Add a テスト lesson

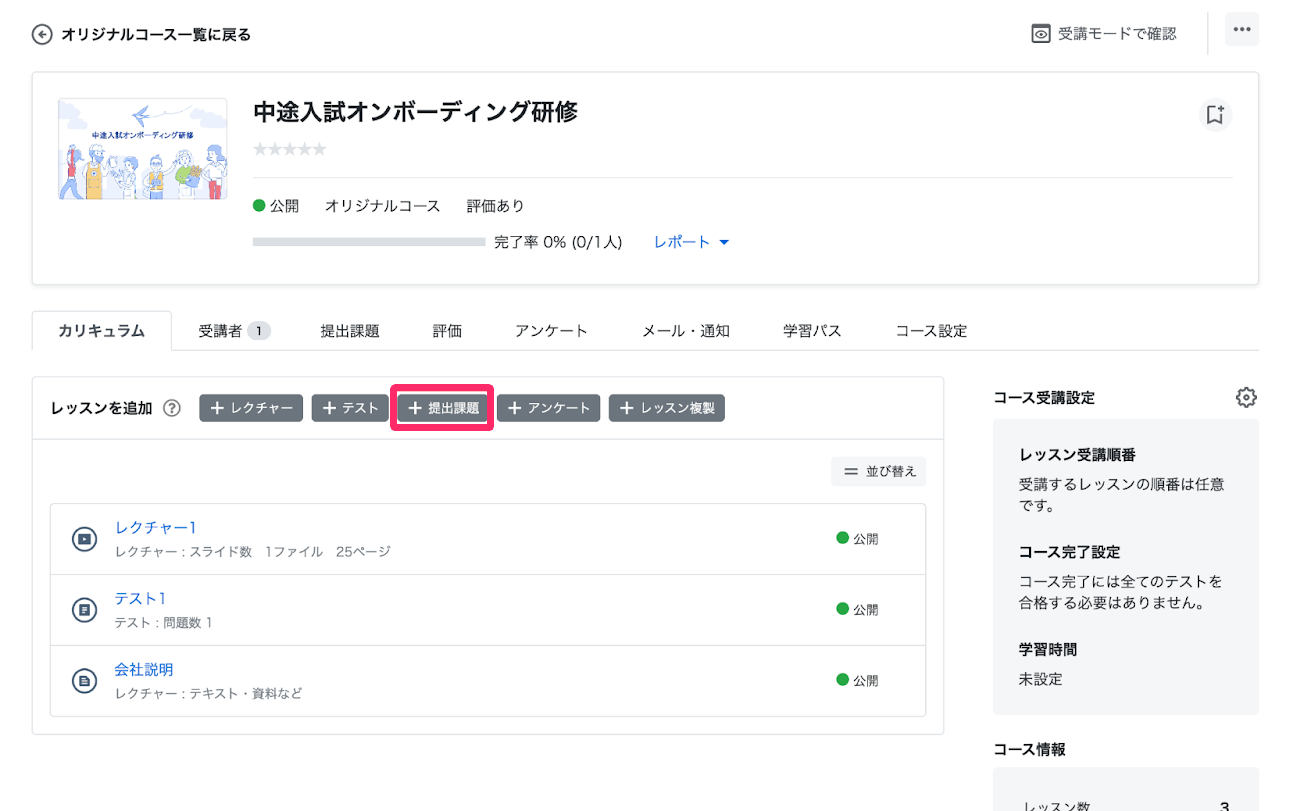click(350, 408)
